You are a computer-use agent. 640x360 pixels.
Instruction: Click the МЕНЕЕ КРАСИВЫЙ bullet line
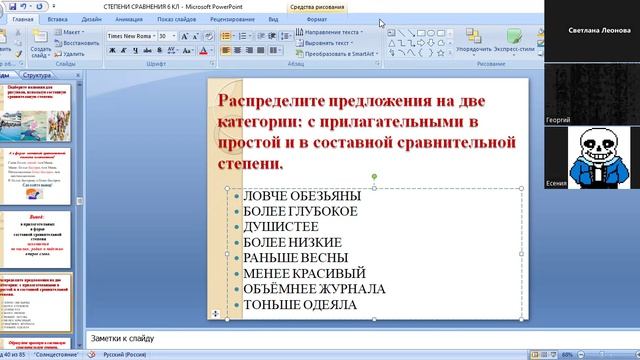pos(304,273)
